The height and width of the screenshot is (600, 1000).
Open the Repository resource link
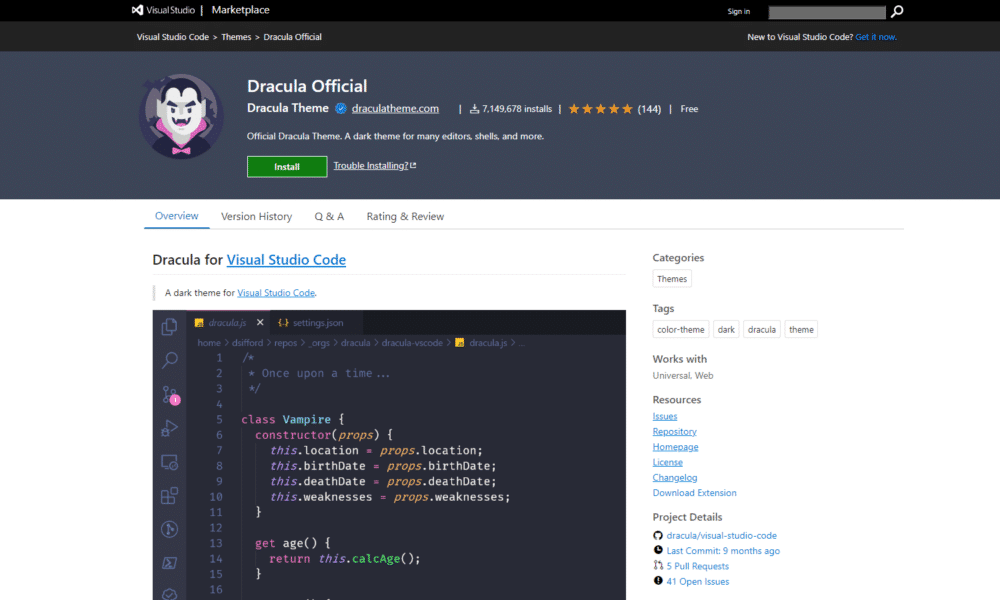(x=674, y=432)
